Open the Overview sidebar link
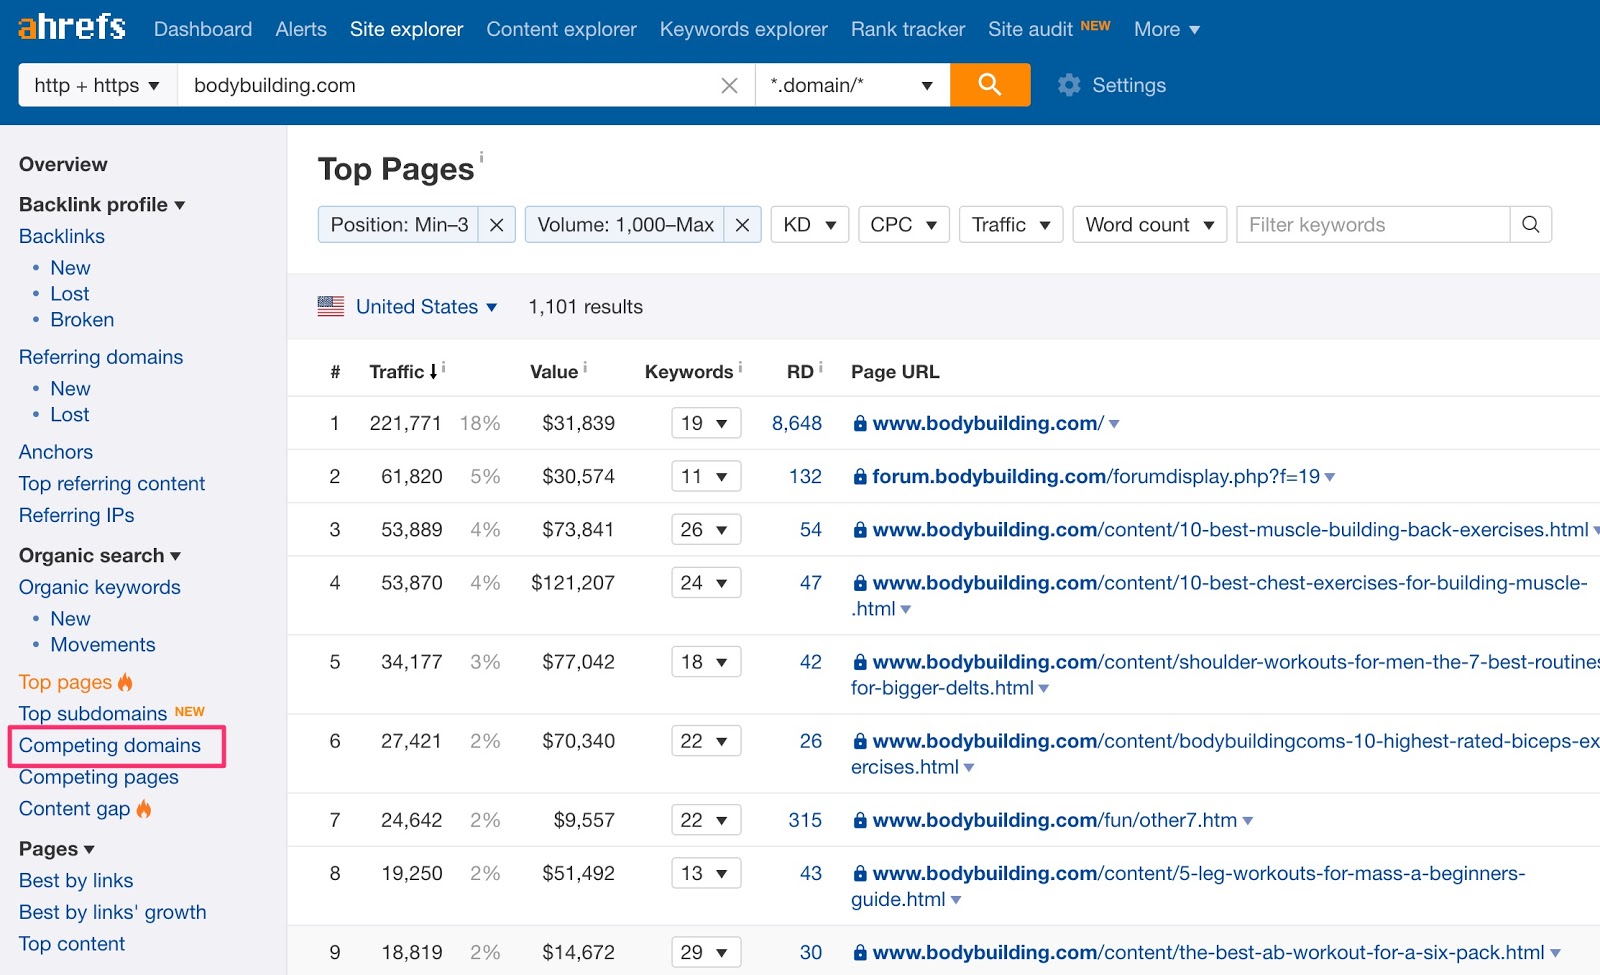 [x=63, y=164]
